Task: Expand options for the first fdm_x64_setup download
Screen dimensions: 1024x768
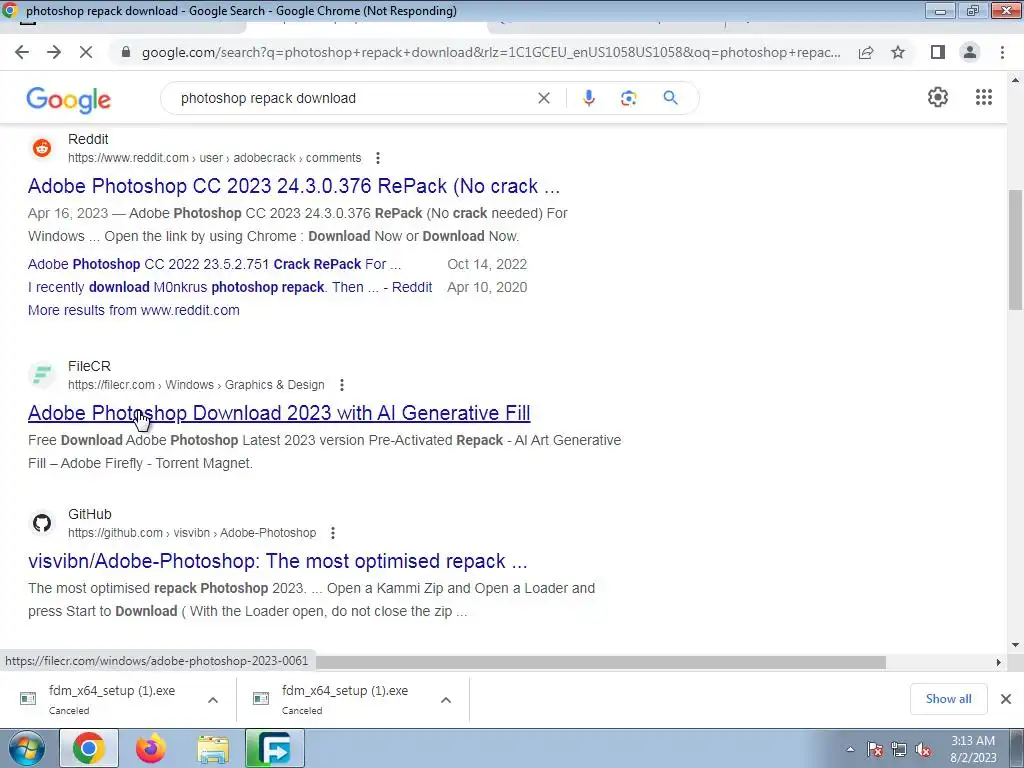Action: coord(213,700)
